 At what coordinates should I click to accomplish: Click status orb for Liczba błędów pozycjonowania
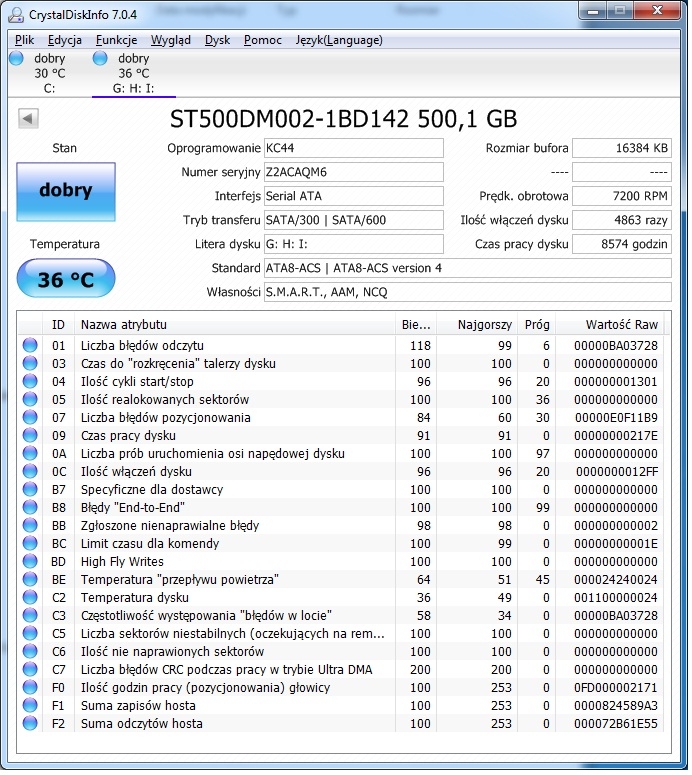30,417
